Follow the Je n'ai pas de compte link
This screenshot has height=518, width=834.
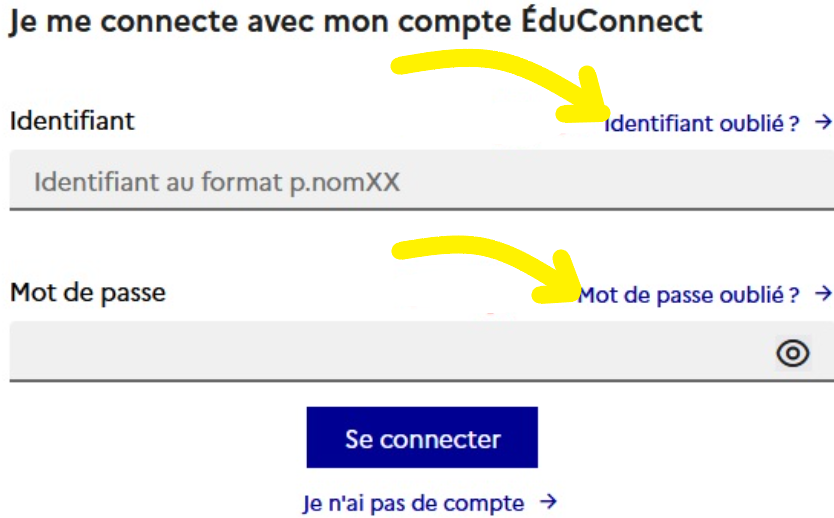[413, 503]
